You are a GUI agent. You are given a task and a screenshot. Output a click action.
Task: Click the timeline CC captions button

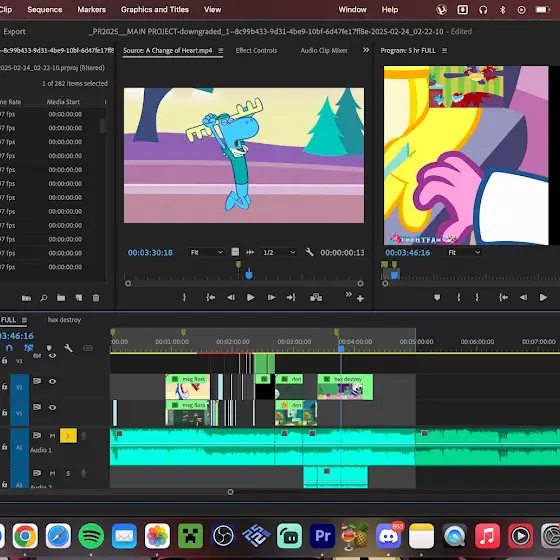click(x=88, y=348)
